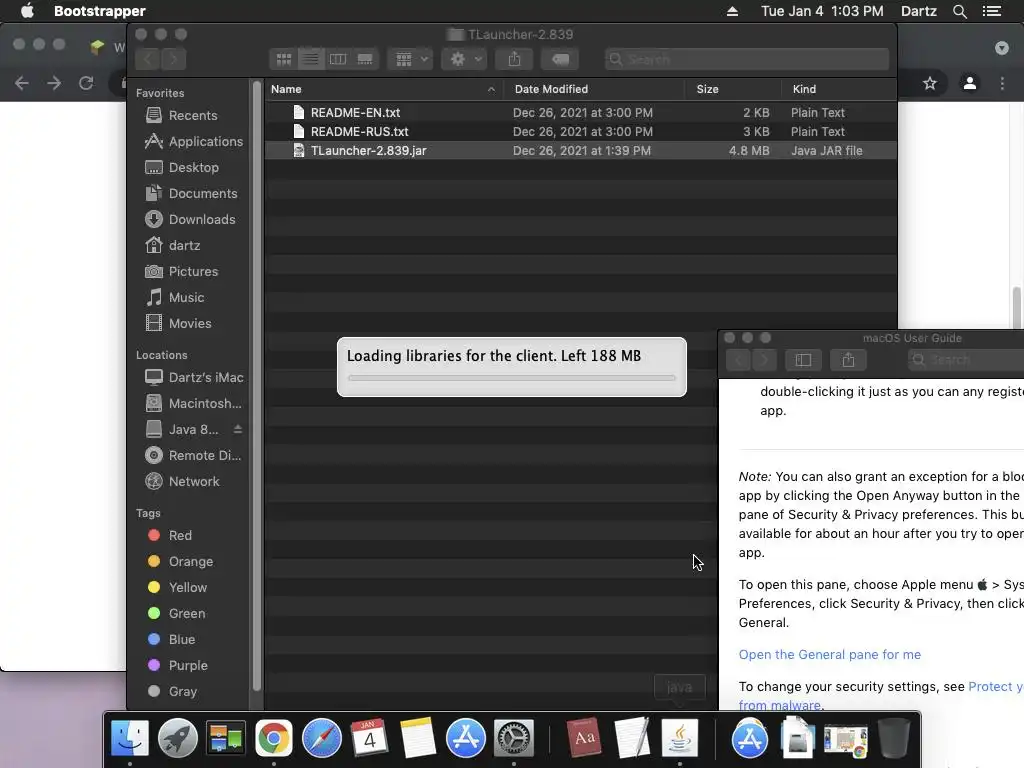Open Documents in the Finder sidebar
The height and width of the screenshot is (768, 1024).
[x=191, y=193]
